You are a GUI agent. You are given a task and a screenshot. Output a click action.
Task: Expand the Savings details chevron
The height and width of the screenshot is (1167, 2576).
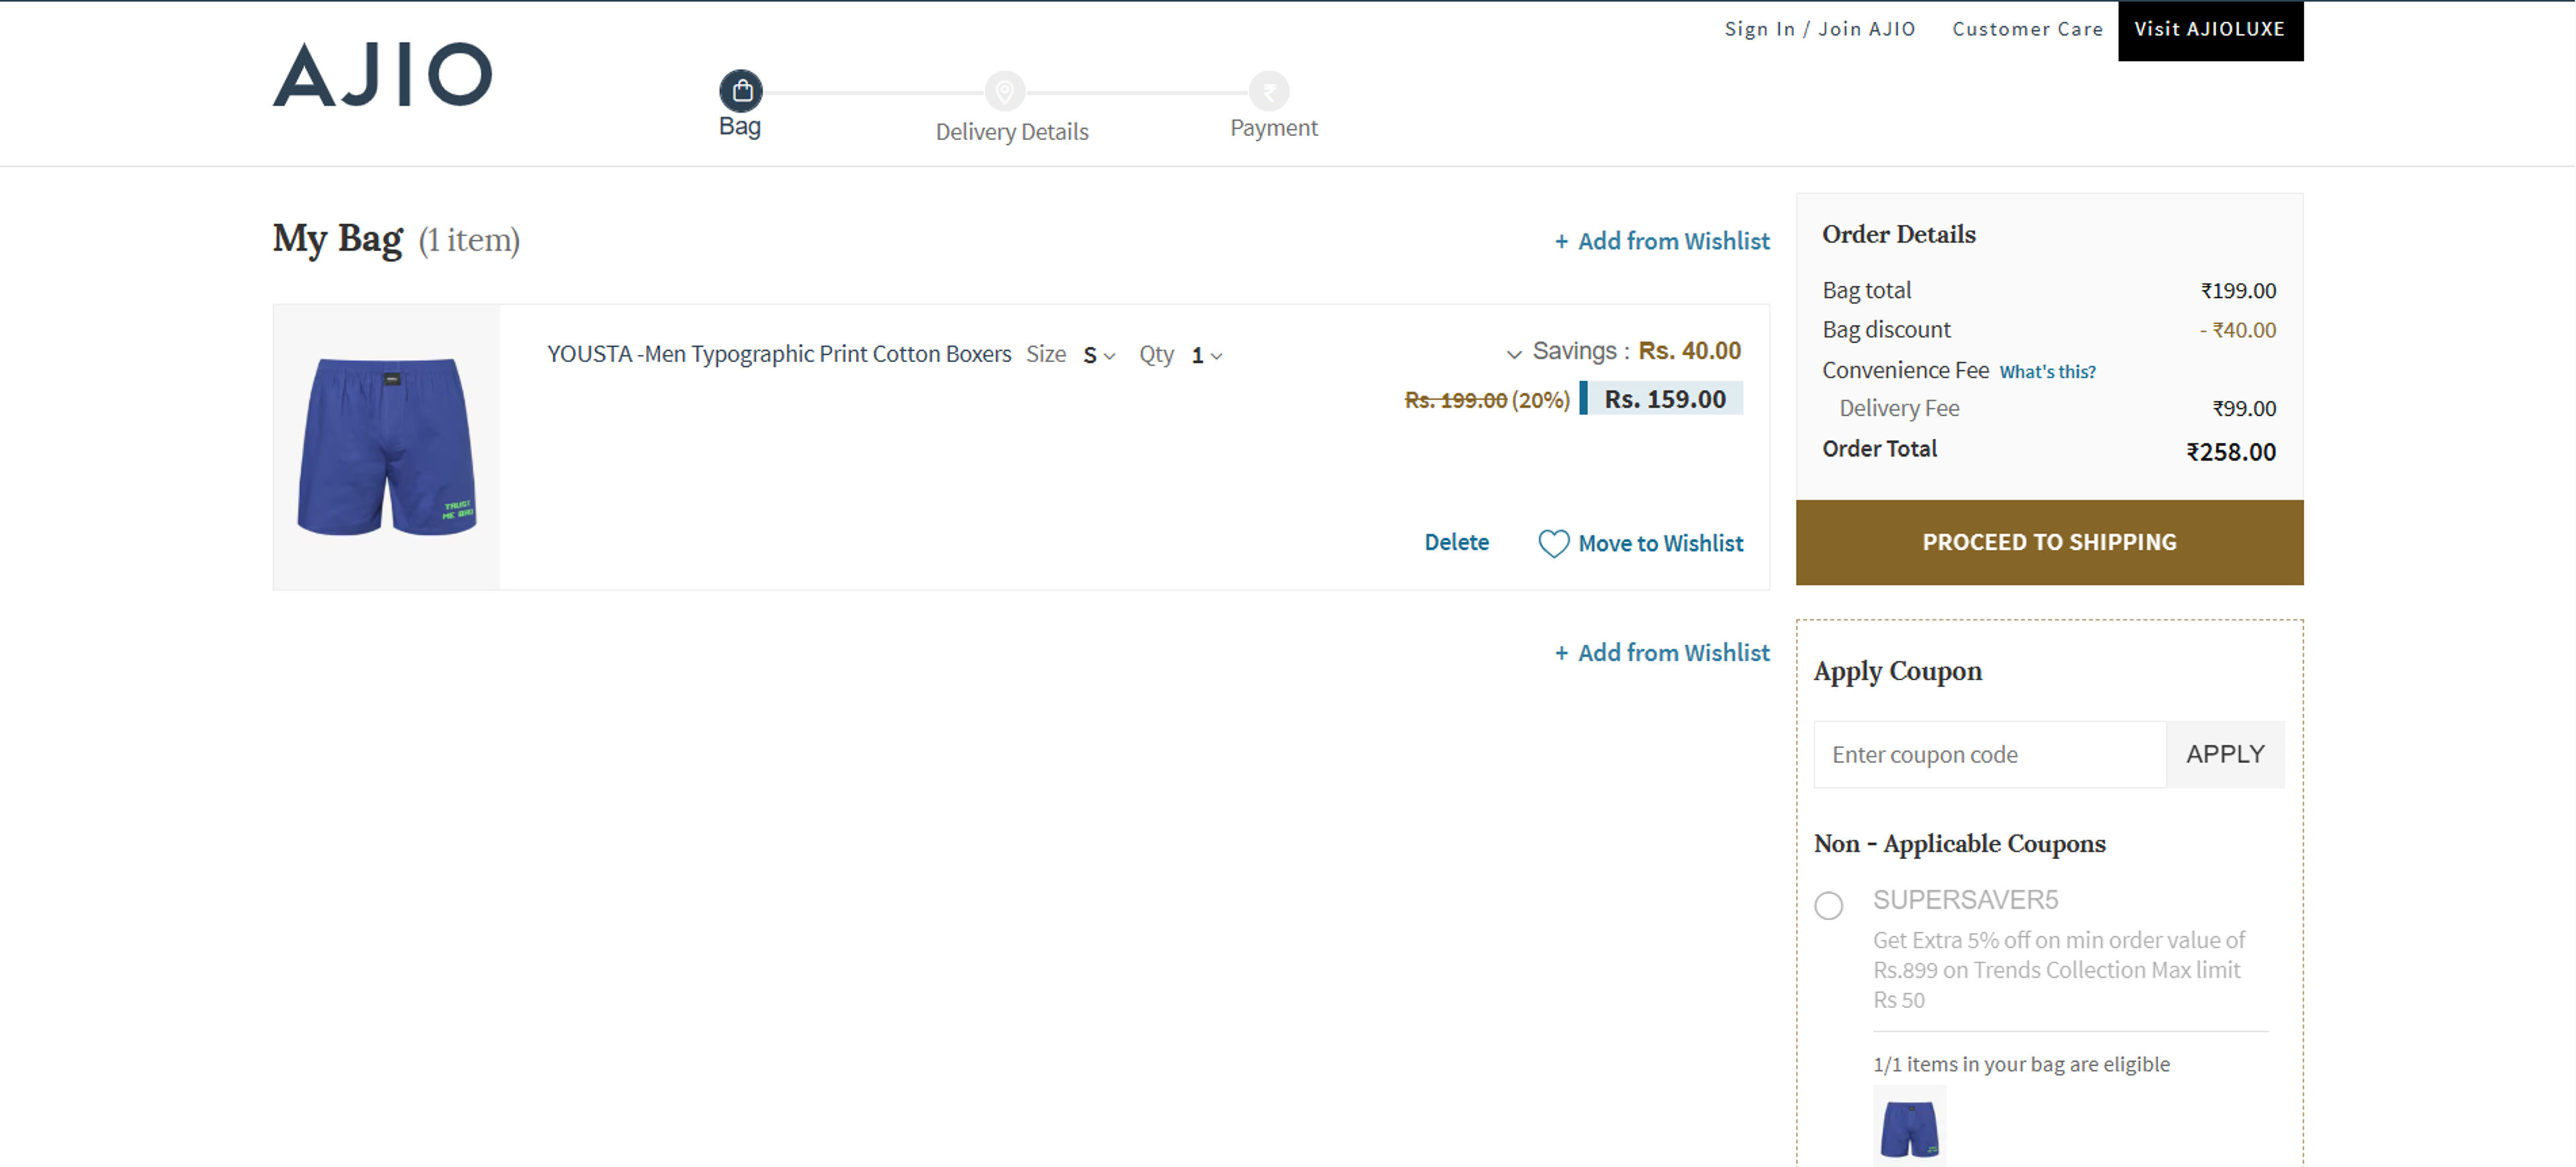(x=1513, y=352)
